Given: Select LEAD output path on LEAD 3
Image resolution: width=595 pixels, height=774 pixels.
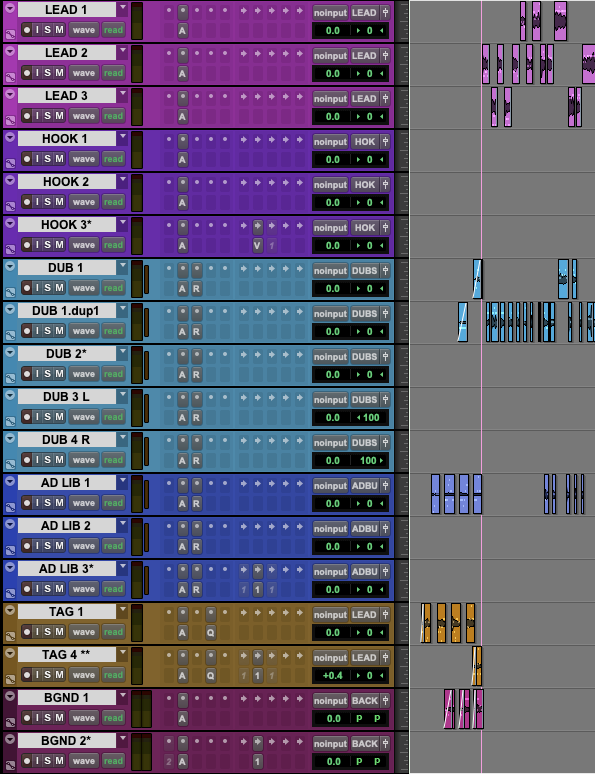Looking at the screenshot, I should [364, 99].
